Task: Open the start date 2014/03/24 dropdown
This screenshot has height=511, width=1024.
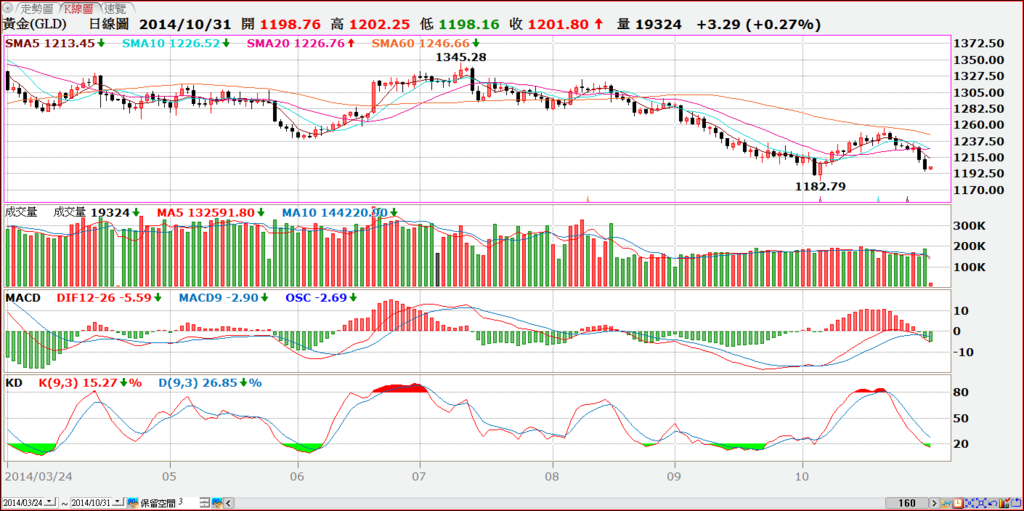Action: (x=50, y=503)
